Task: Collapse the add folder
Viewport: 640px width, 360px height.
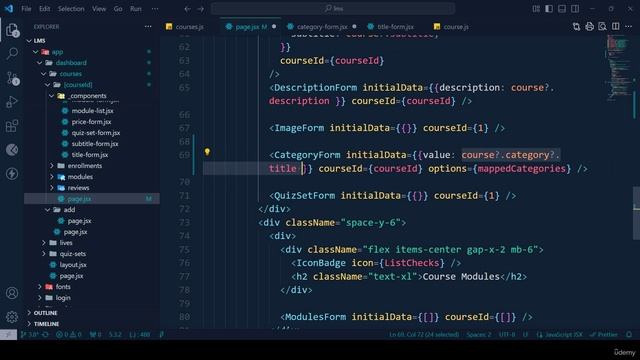Action: [48, 210]
